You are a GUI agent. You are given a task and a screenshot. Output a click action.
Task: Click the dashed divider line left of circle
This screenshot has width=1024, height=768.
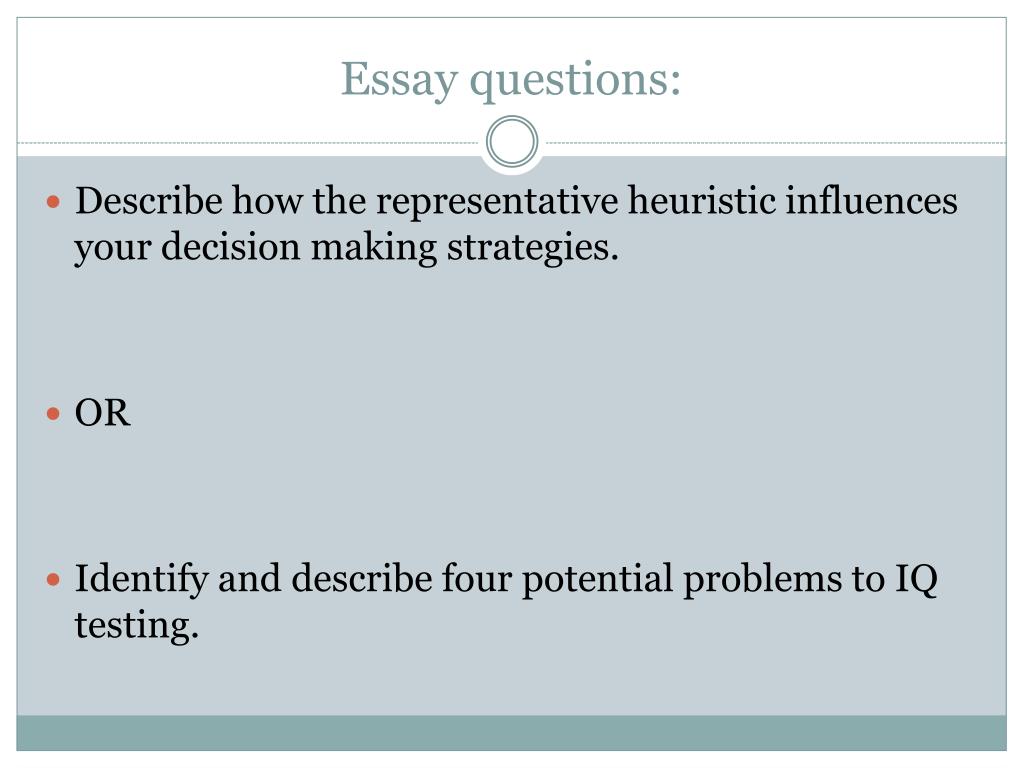248,142
